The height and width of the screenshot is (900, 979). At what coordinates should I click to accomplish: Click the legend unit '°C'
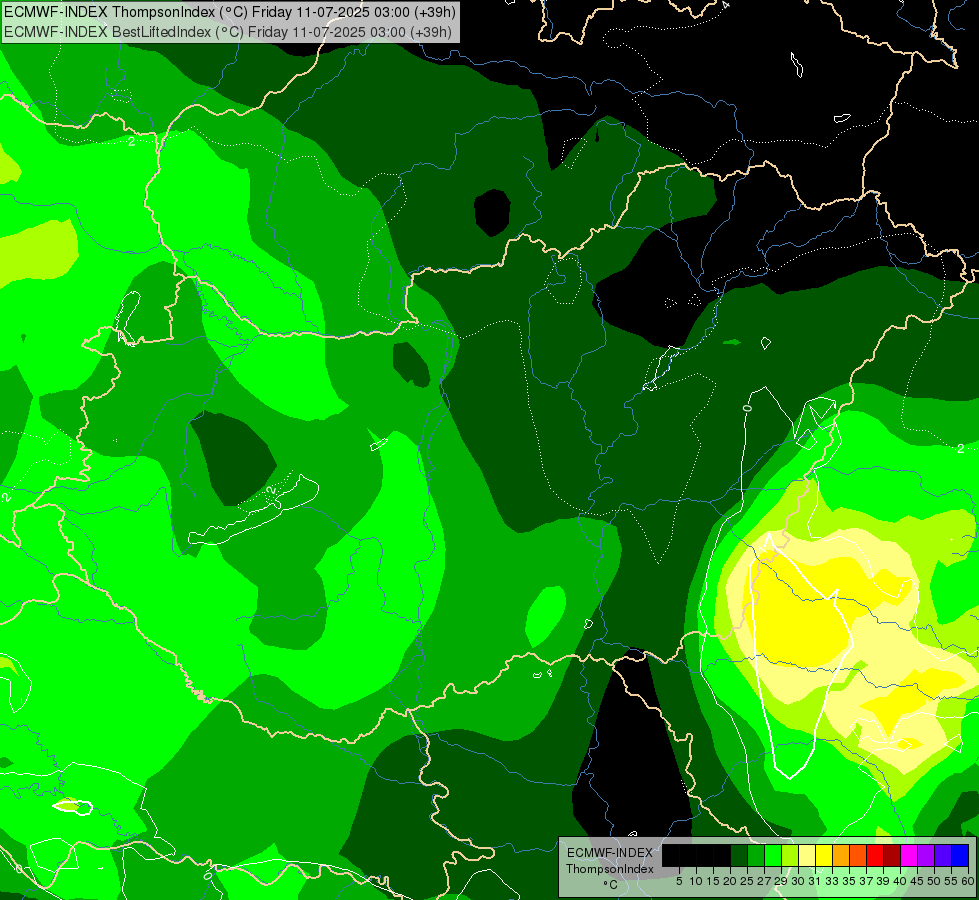(x=611, y=885)
